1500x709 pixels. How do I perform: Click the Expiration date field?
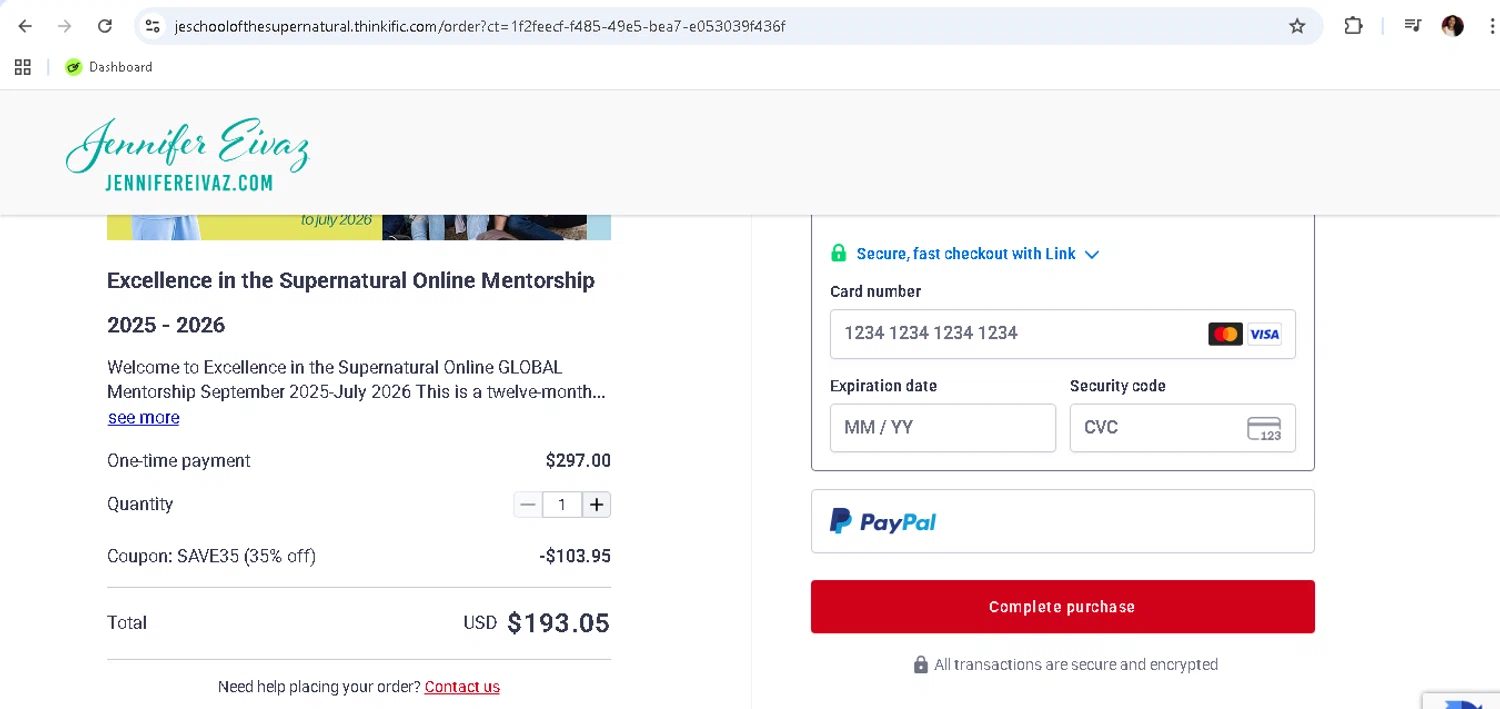(942, 428)
